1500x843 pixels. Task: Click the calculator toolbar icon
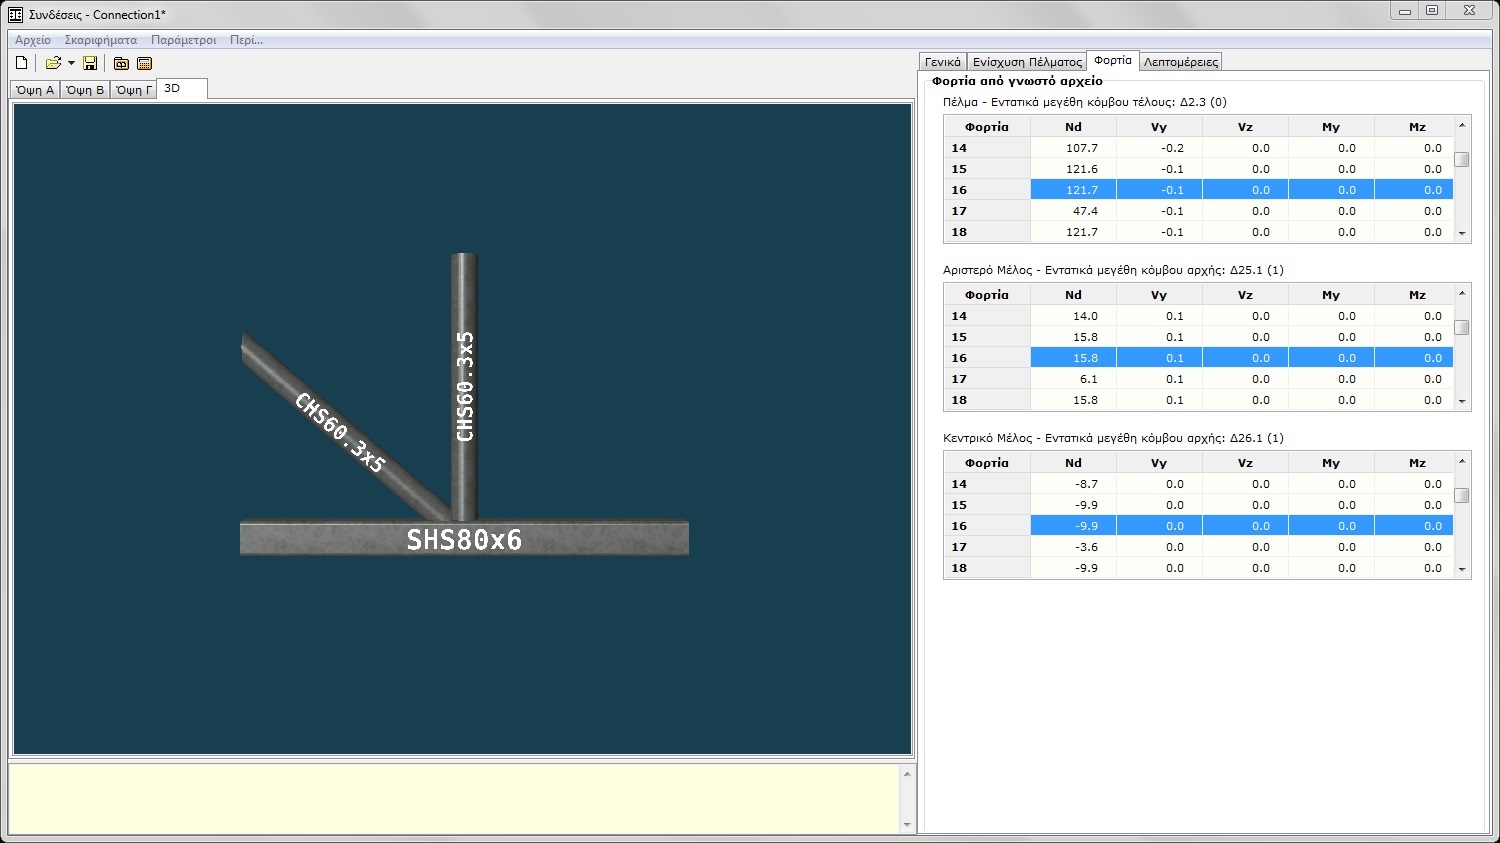144,63
